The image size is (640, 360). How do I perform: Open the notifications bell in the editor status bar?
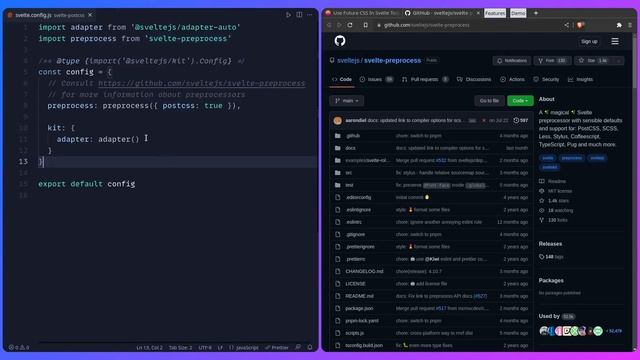(x=310, y=347)
